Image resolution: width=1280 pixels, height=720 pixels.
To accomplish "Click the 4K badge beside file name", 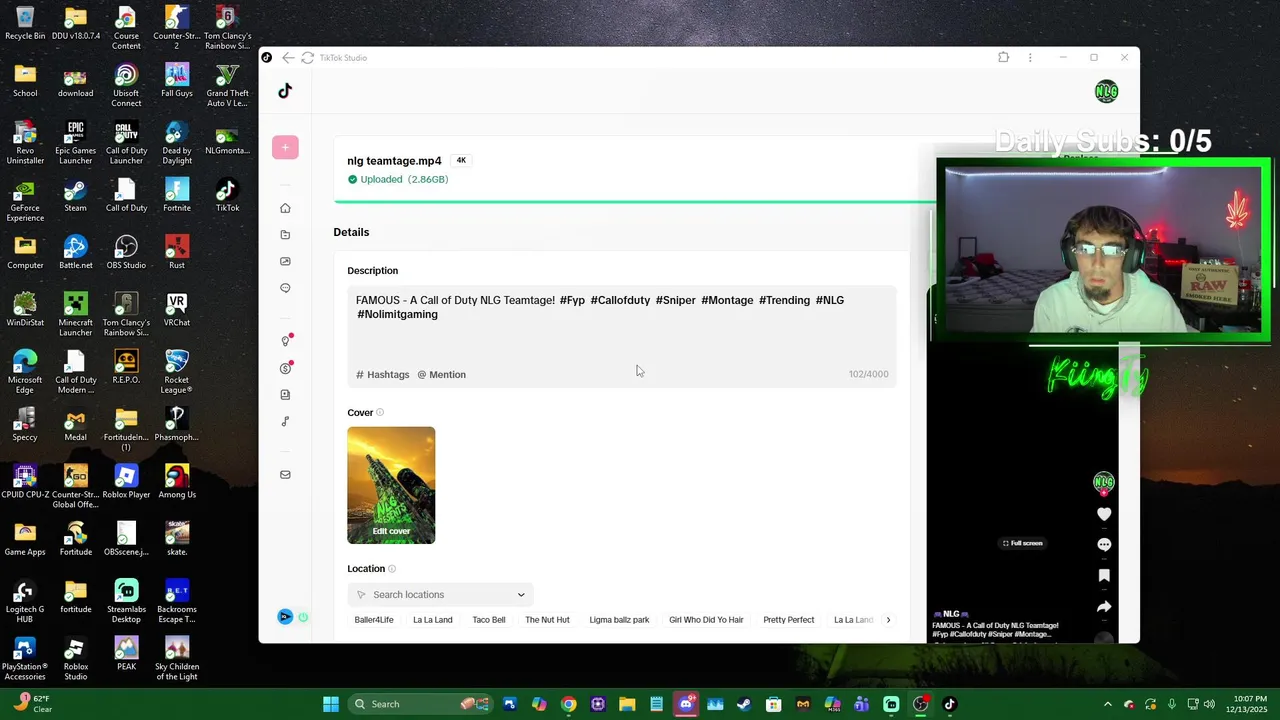I will [x=461, y=161].
